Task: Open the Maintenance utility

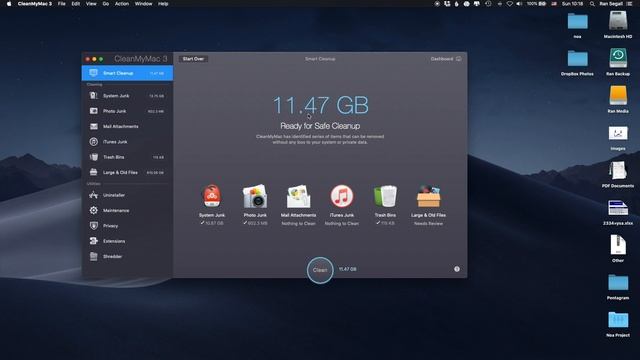Action: [127, 211]
